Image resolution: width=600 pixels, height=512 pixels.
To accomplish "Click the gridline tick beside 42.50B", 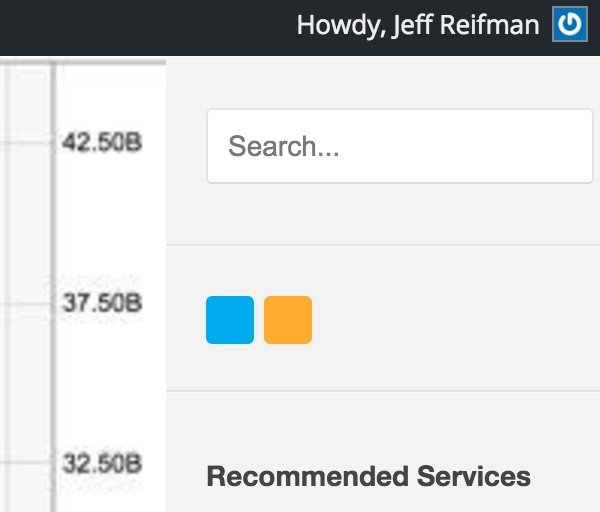I will (25, 142).
